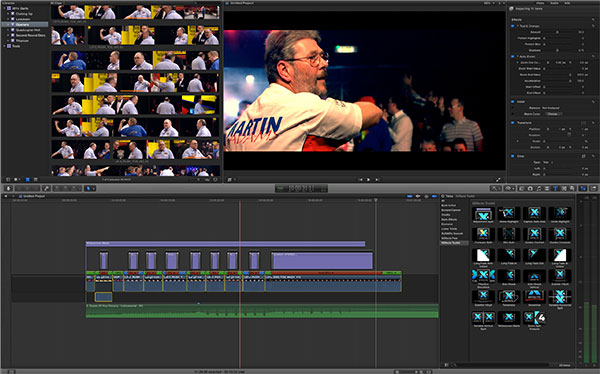Image resolution: width=600 pixels, height=374 pixels.
Task: Open the Transitions browser icon
Action: (547, 188)
